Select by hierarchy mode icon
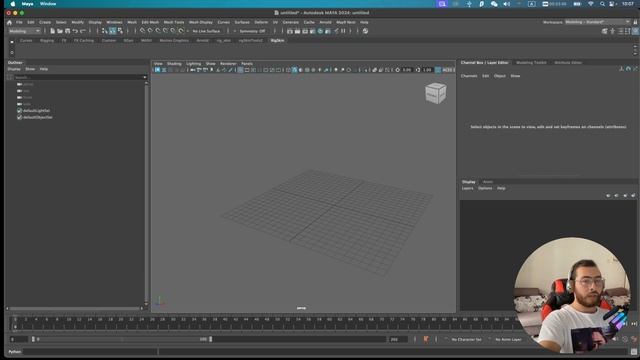Screen dimensions: 640x360 coord(104,31)
